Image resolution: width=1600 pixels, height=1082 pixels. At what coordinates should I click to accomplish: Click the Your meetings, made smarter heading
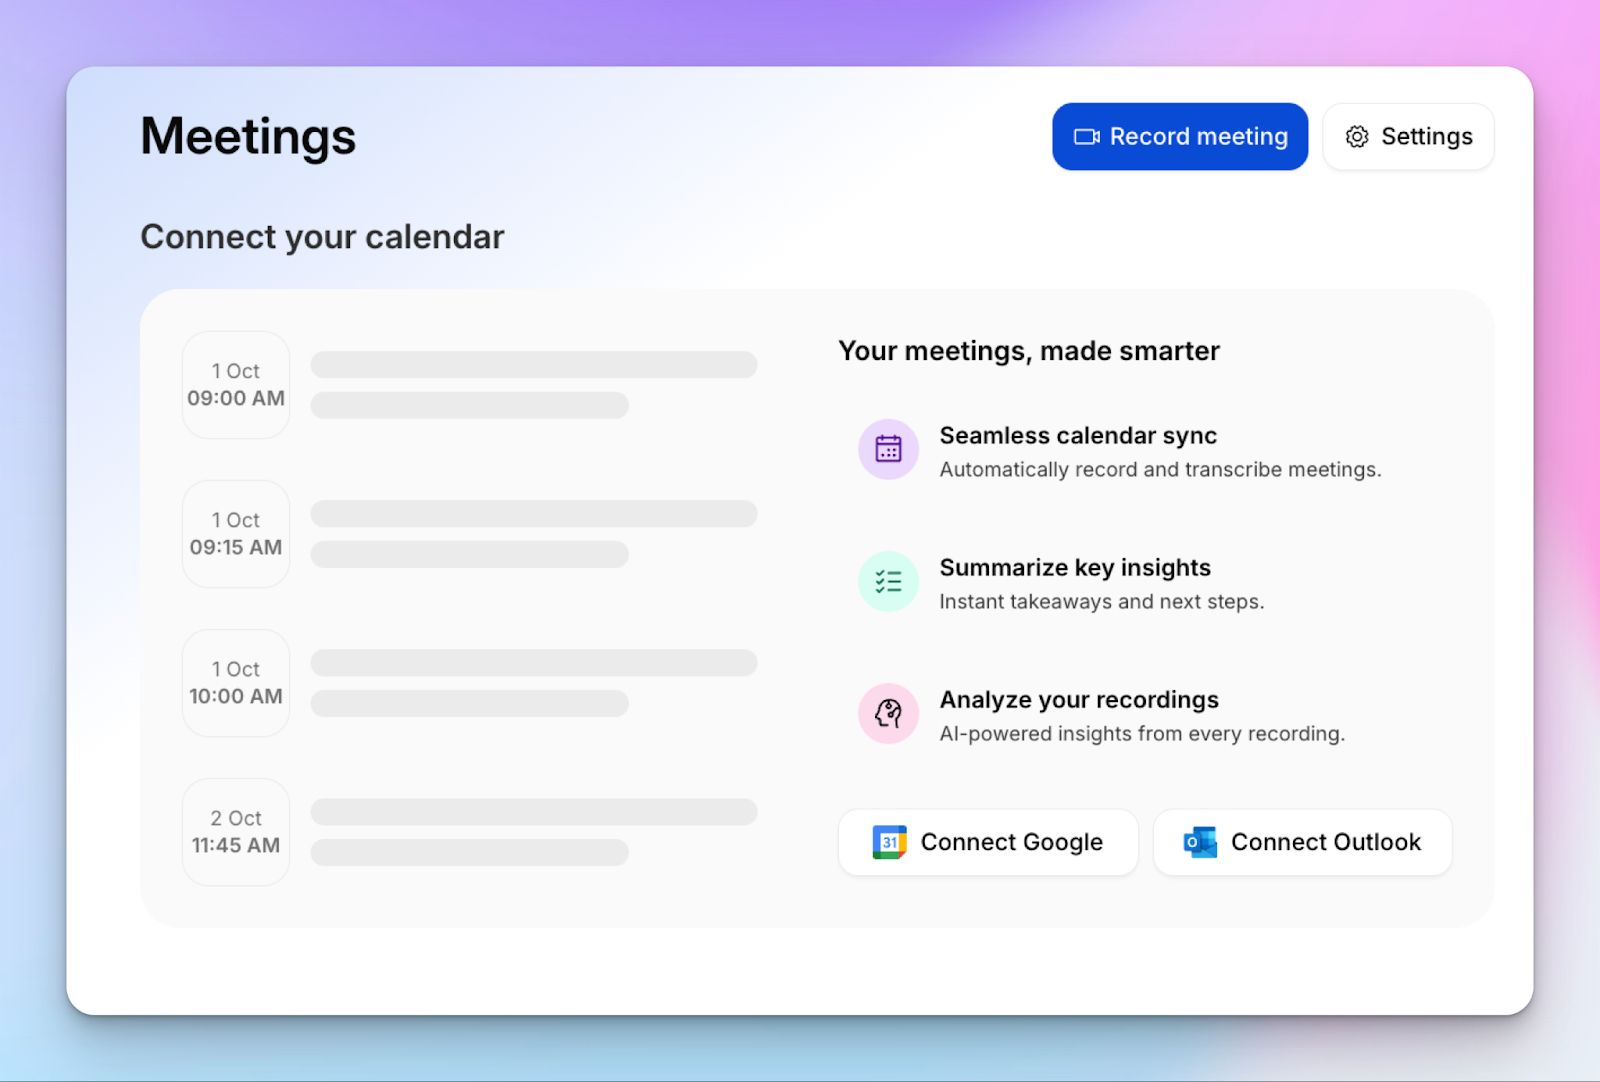click(x=1028, y=351)
